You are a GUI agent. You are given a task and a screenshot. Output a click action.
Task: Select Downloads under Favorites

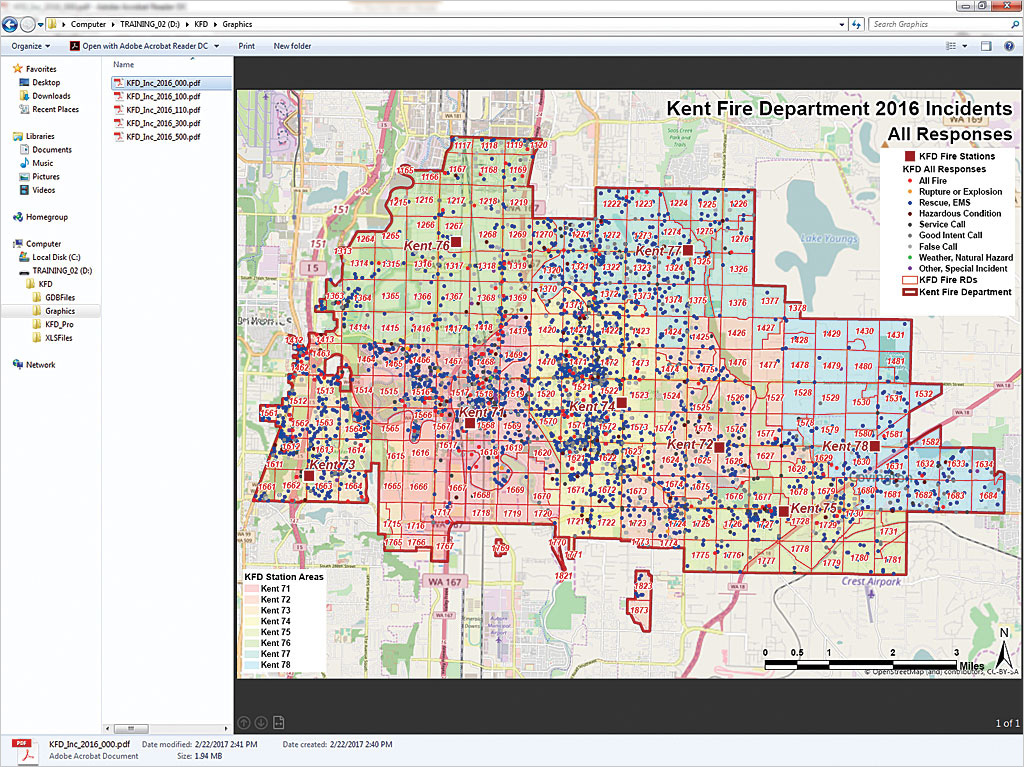pyautogui.click(x=51, y=96)
